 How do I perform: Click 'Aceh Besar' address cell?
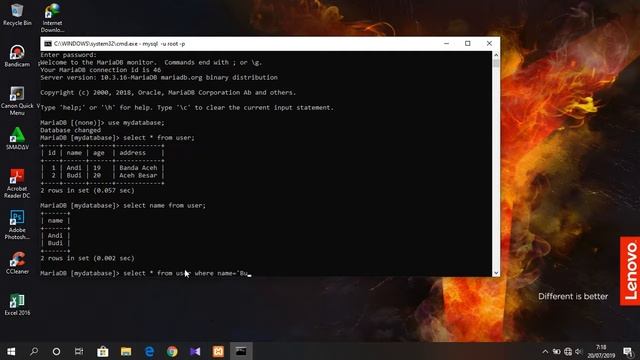138,176
